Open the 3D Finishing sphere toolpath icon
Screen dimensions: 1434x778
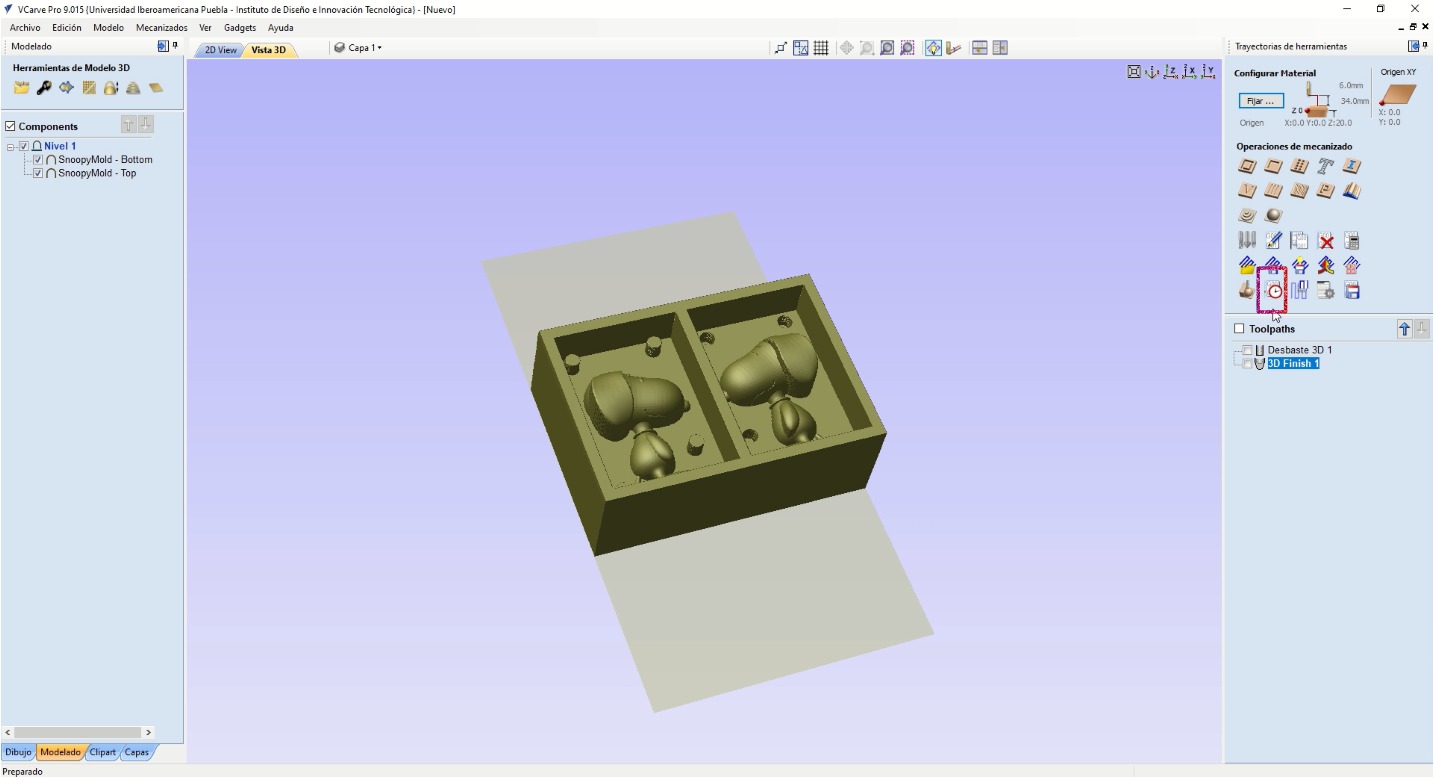coord(1273,215)
